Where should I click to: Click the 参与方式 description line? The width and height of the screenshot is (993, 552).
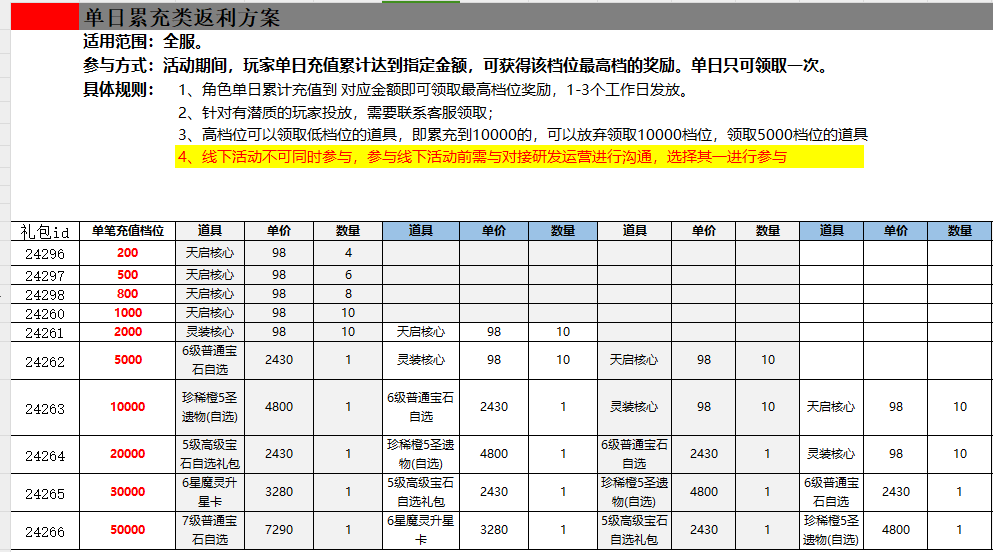coord(456,65)
